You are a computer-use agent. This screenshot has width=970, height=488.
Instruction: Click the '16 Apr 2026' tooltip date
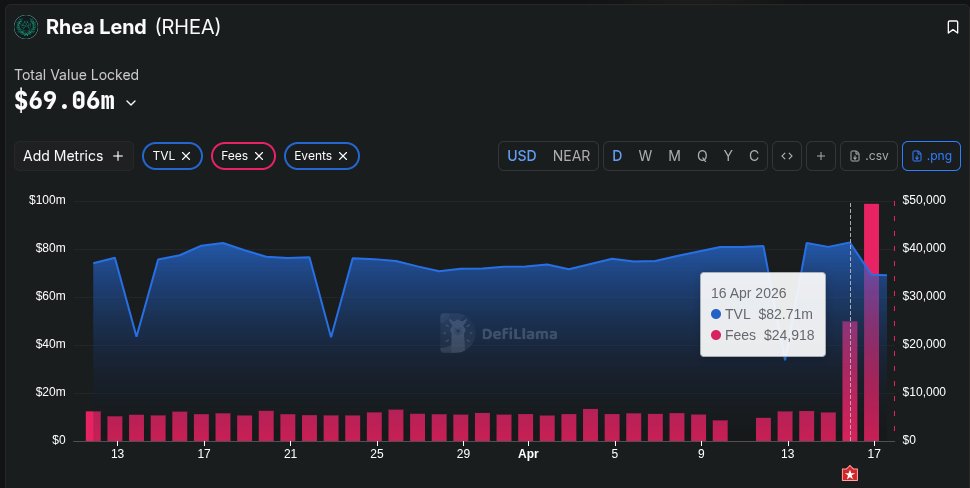749,293
